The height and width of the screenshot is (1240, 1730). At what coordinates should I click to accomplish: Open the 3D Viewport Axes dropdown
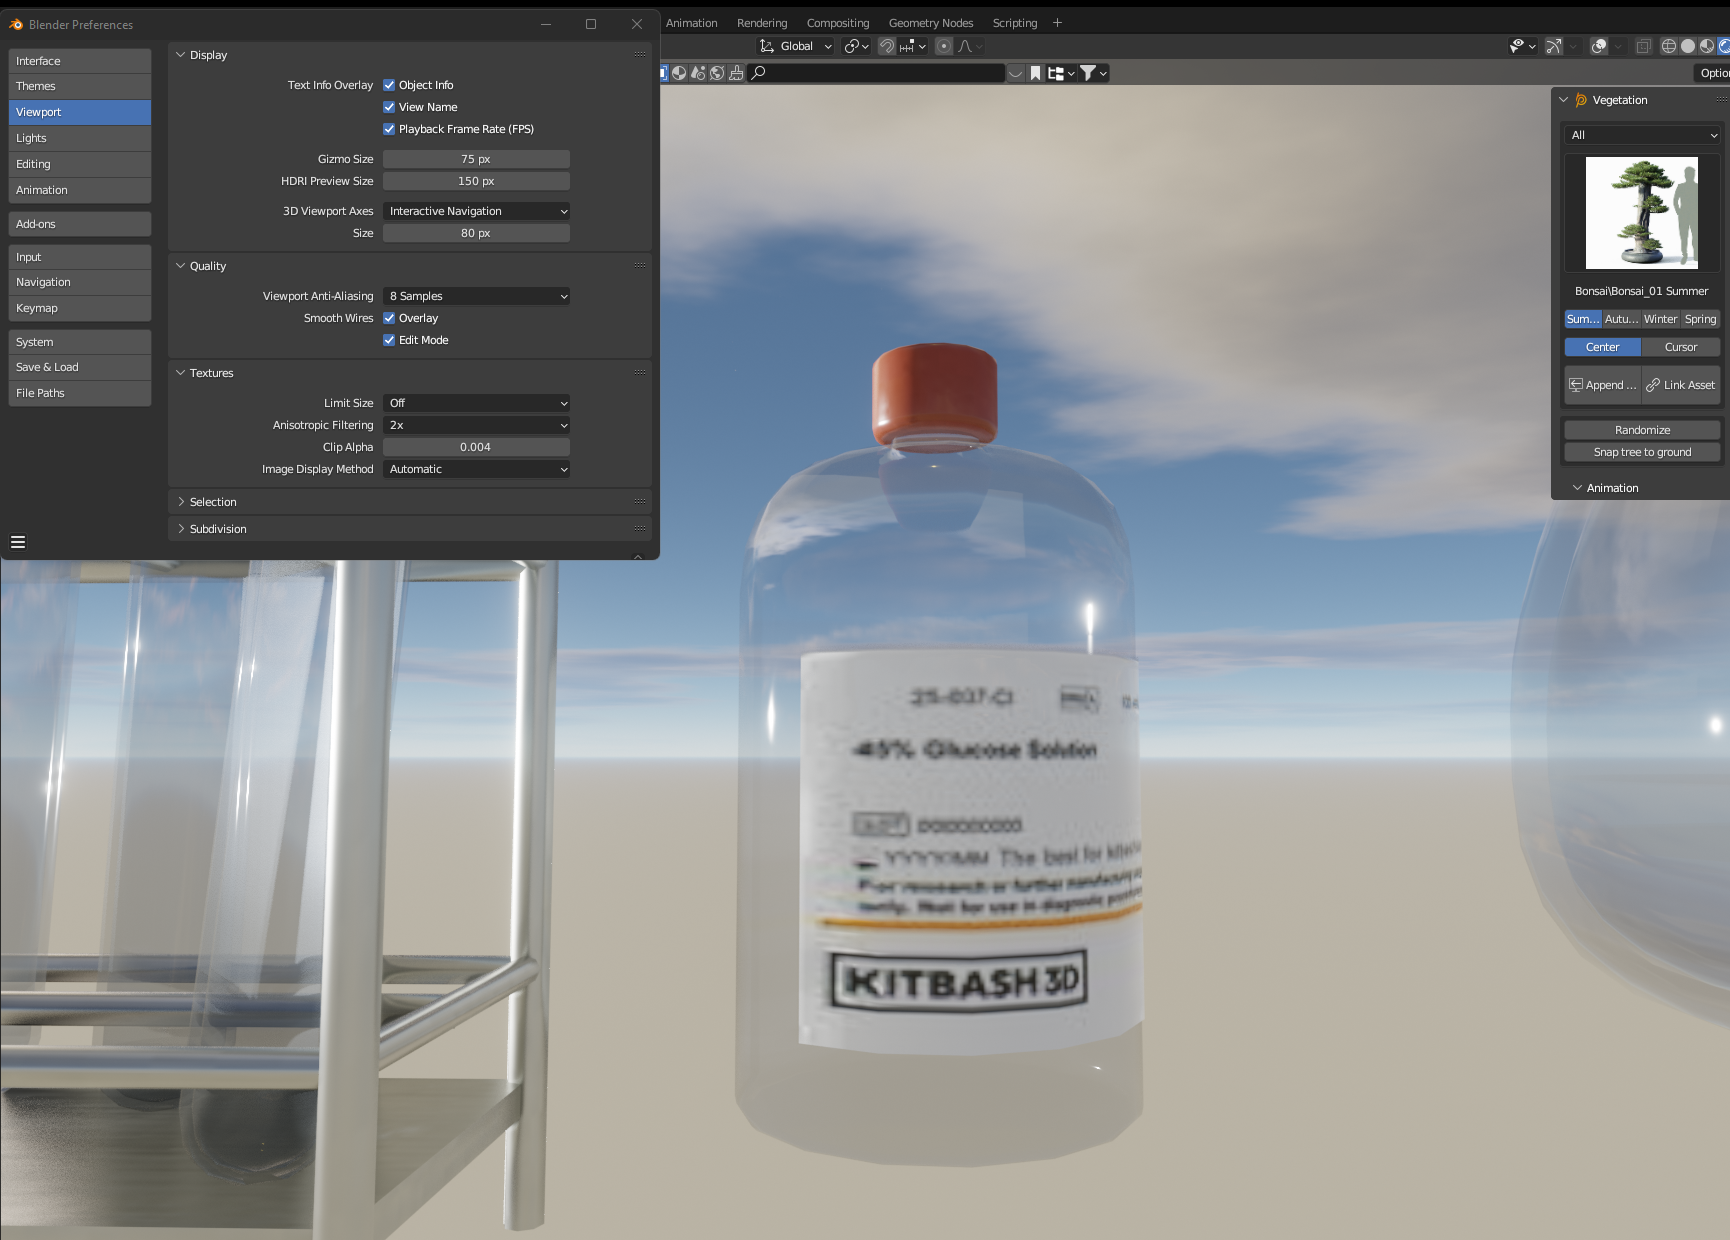pos(476,211)
